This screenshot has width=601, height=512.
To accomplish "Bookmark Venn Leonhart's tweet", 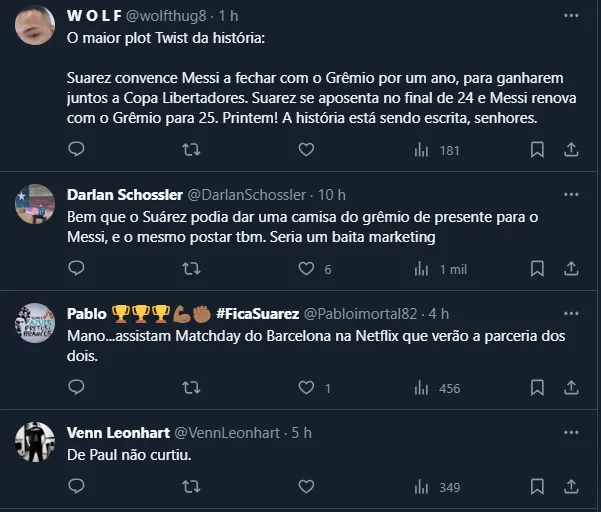I will point(537,488).
